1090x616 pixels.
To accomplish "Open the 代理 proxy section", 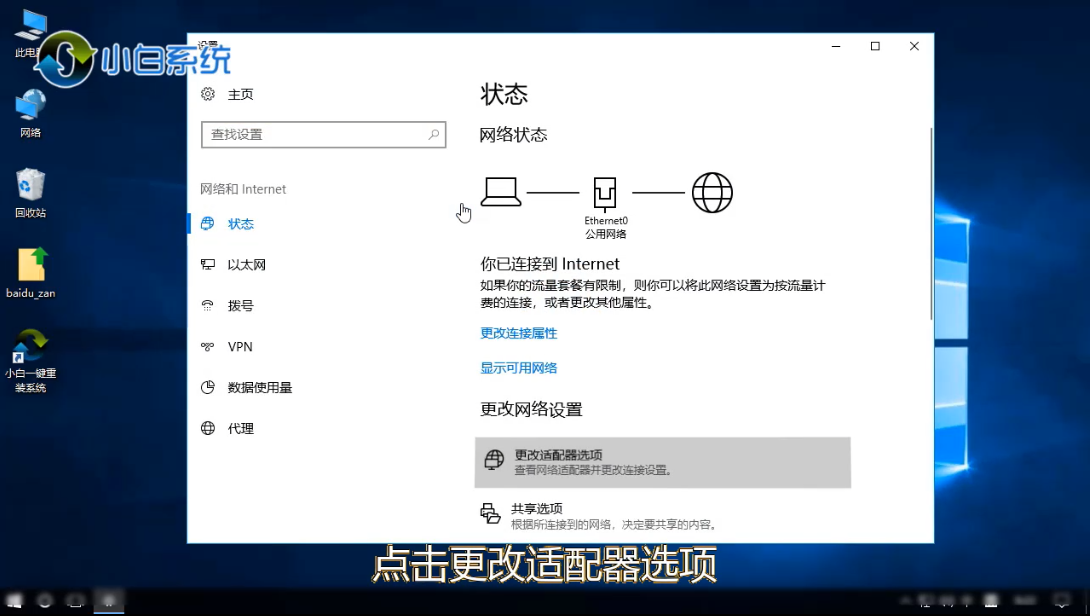I will pos(241,429).
